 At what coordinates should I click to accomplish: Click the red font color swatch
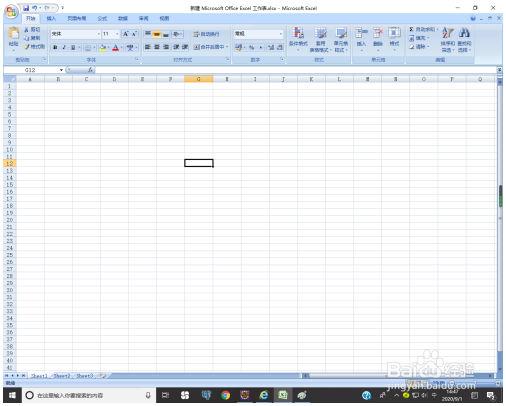click(116, 48)
